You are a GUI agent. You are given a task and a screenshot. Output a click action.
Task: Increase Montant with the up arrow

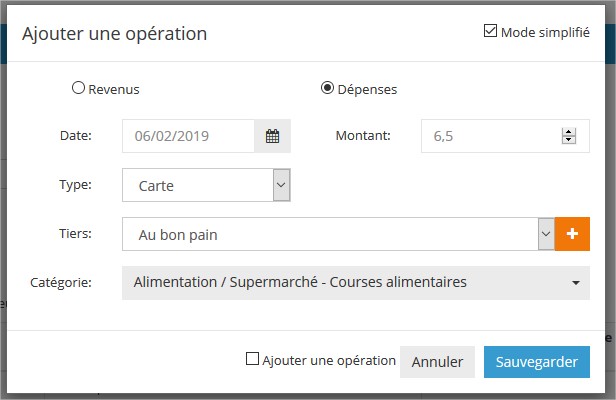(x=568, y=132)
